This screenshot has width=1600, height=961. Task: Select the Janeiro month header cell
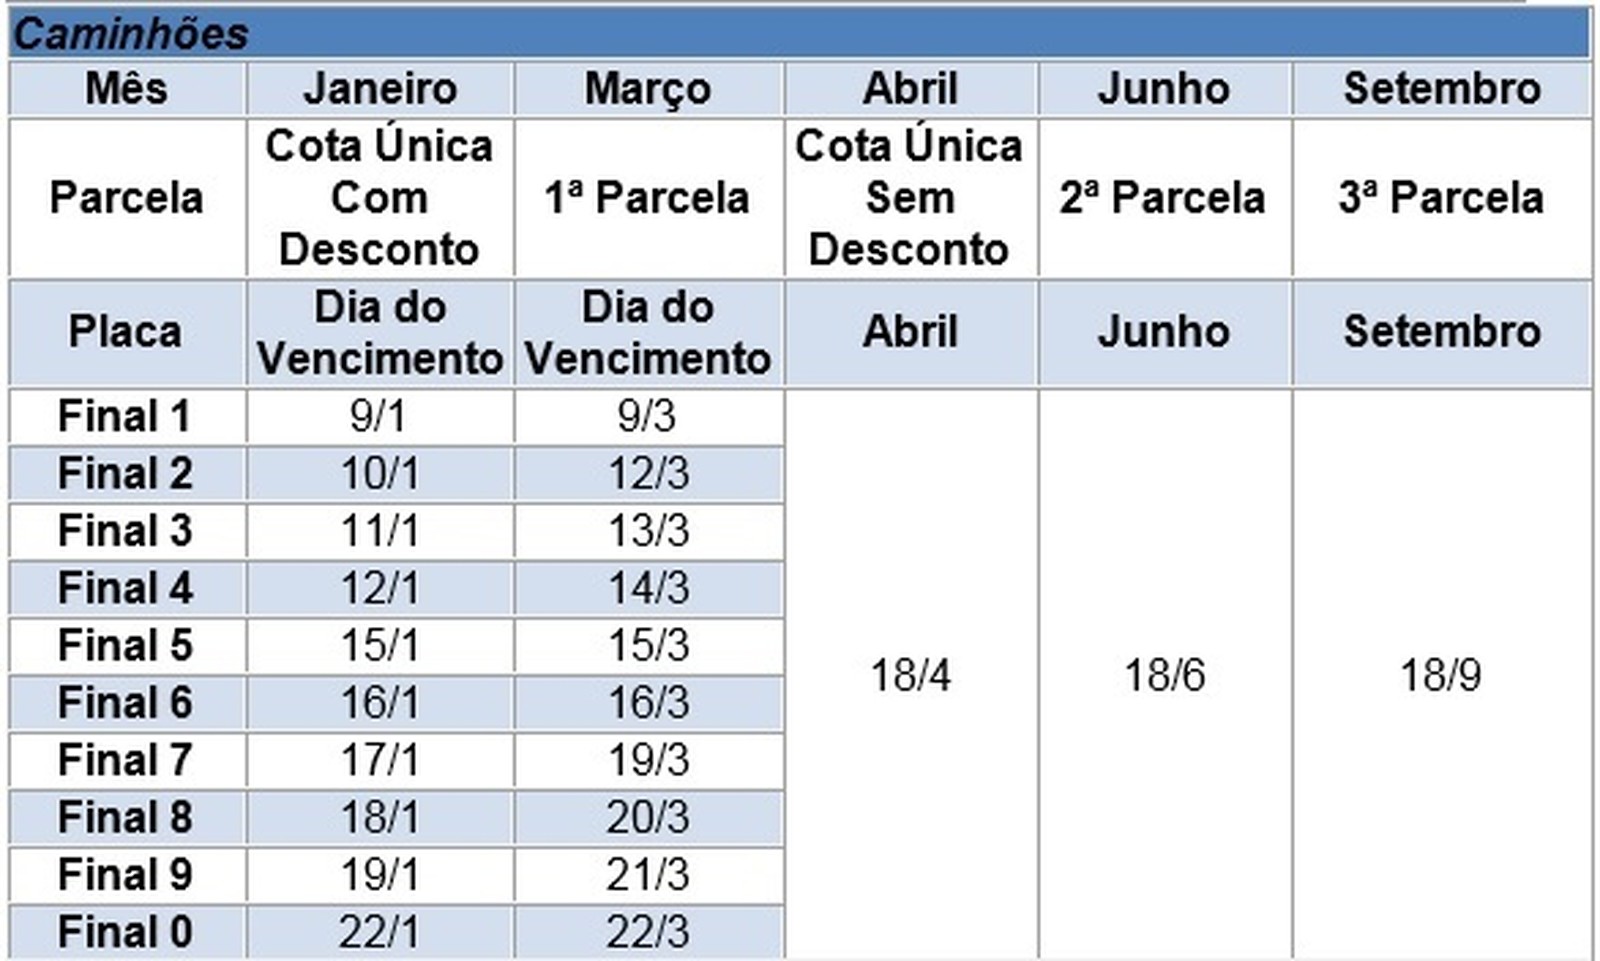380,88
